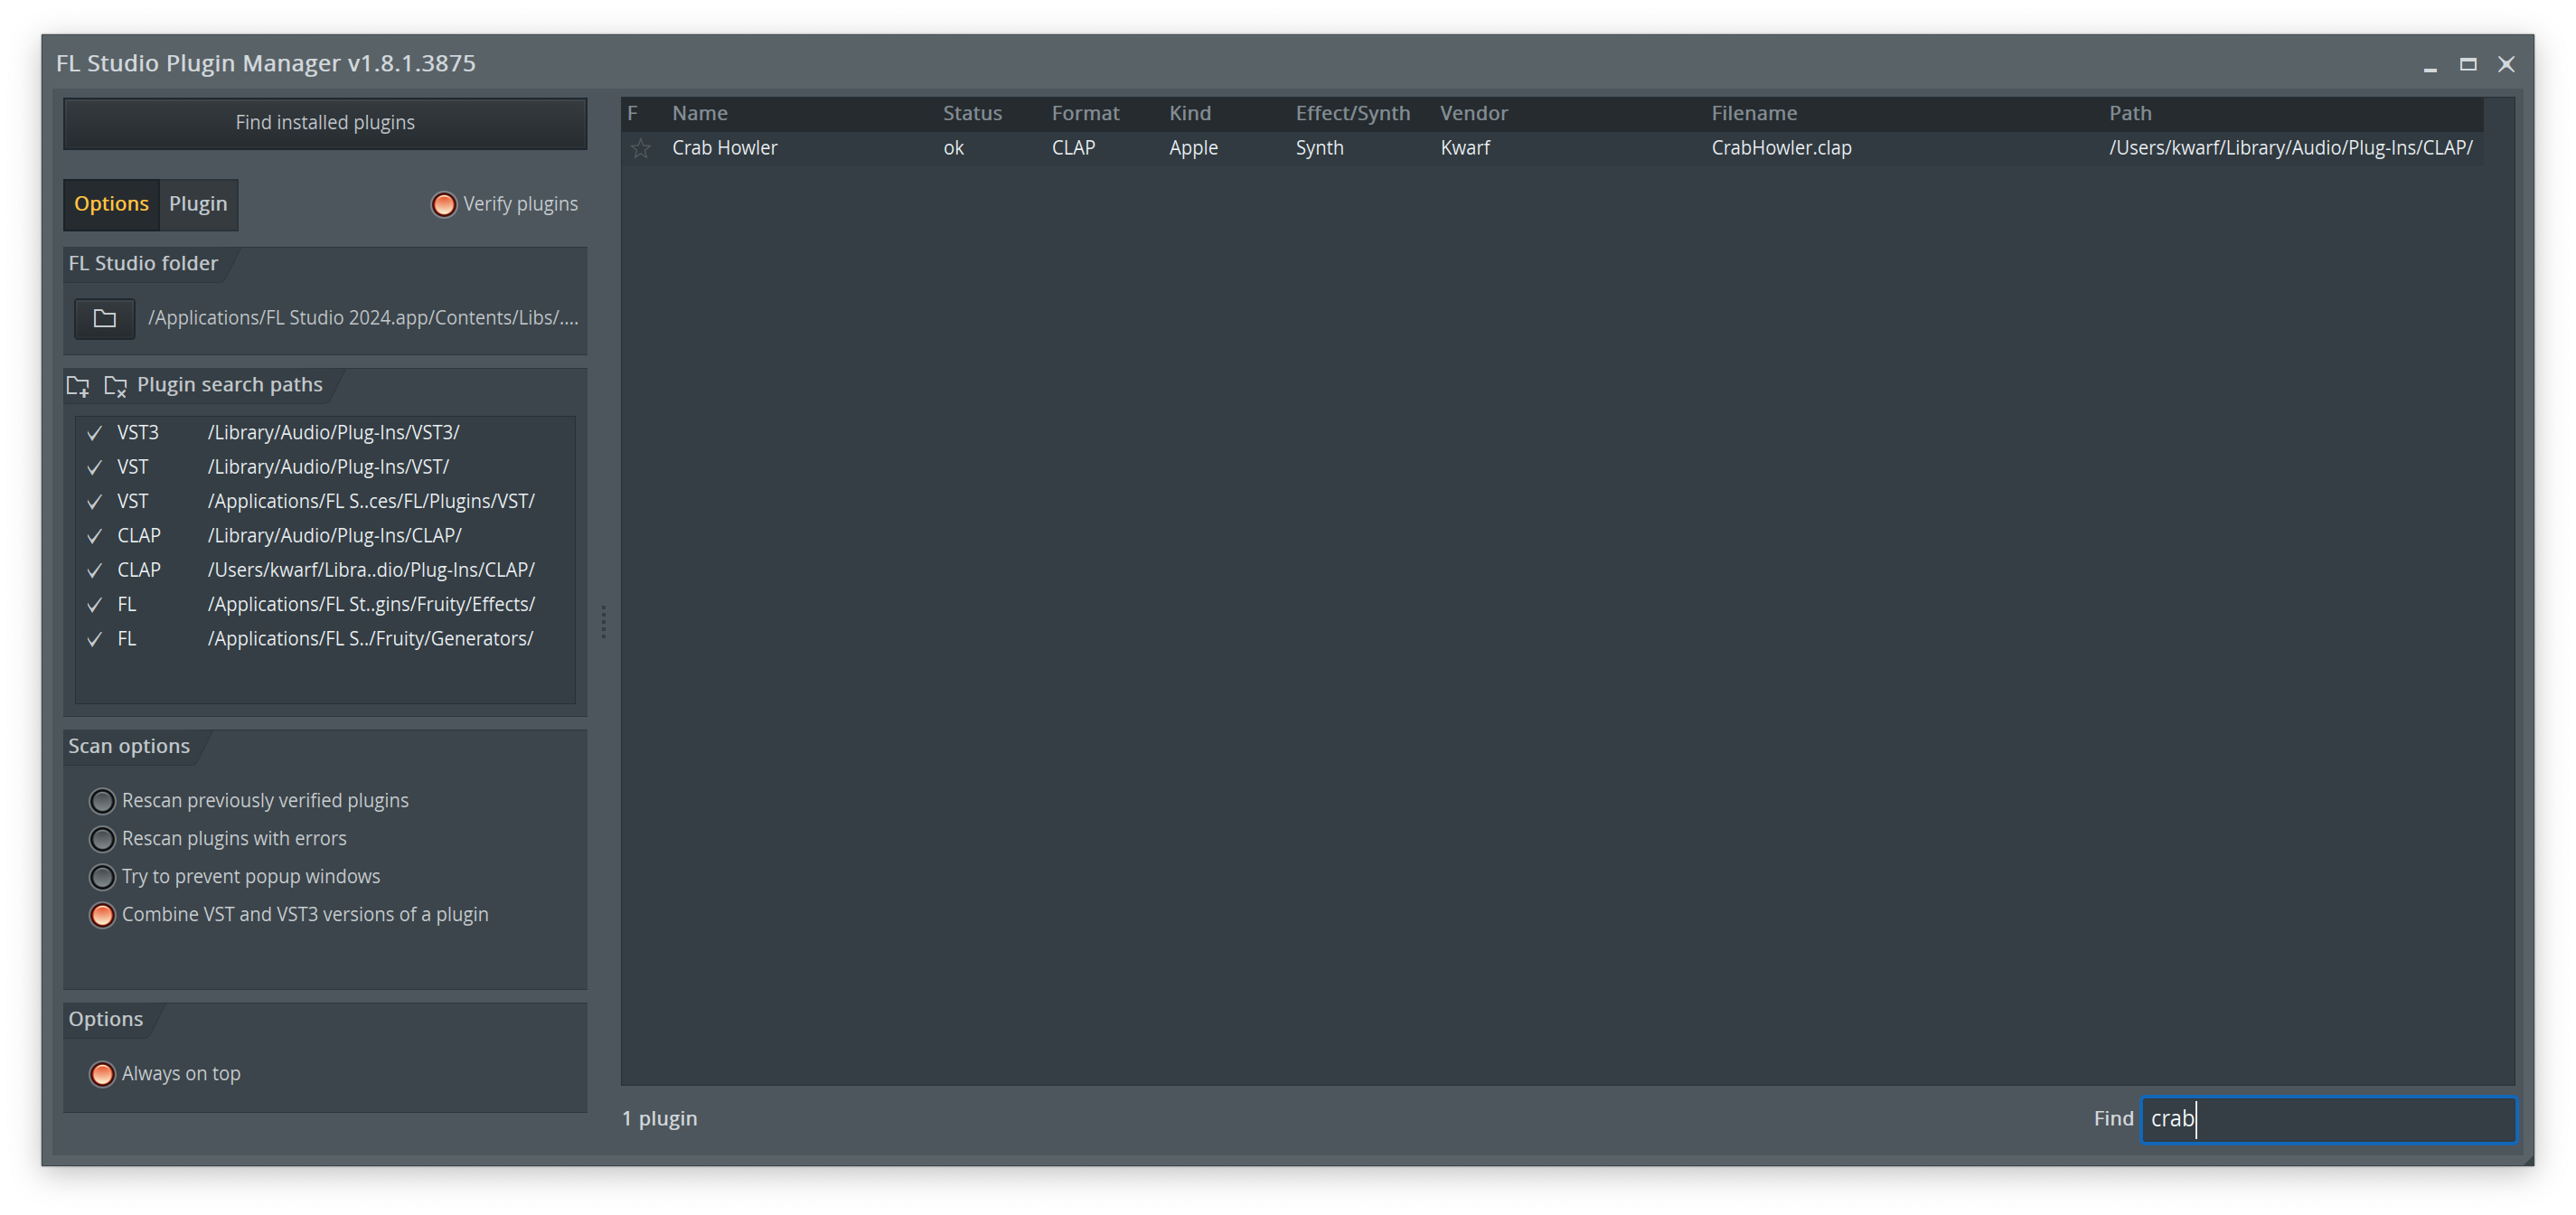The height and width of the screenshot is (1215, 2576).
Task: Click the CrabHowler.clap filename cell
Action: point(1781,148)
